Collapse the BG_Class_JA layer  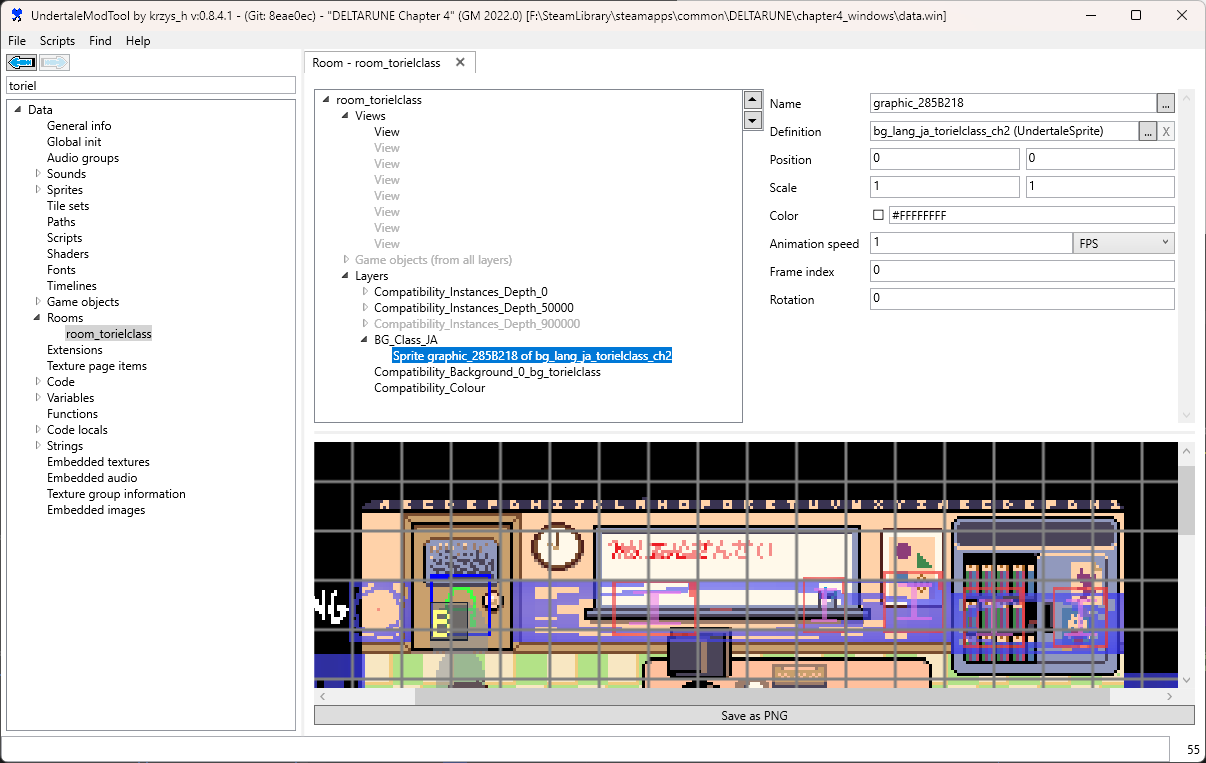[365, 340]
